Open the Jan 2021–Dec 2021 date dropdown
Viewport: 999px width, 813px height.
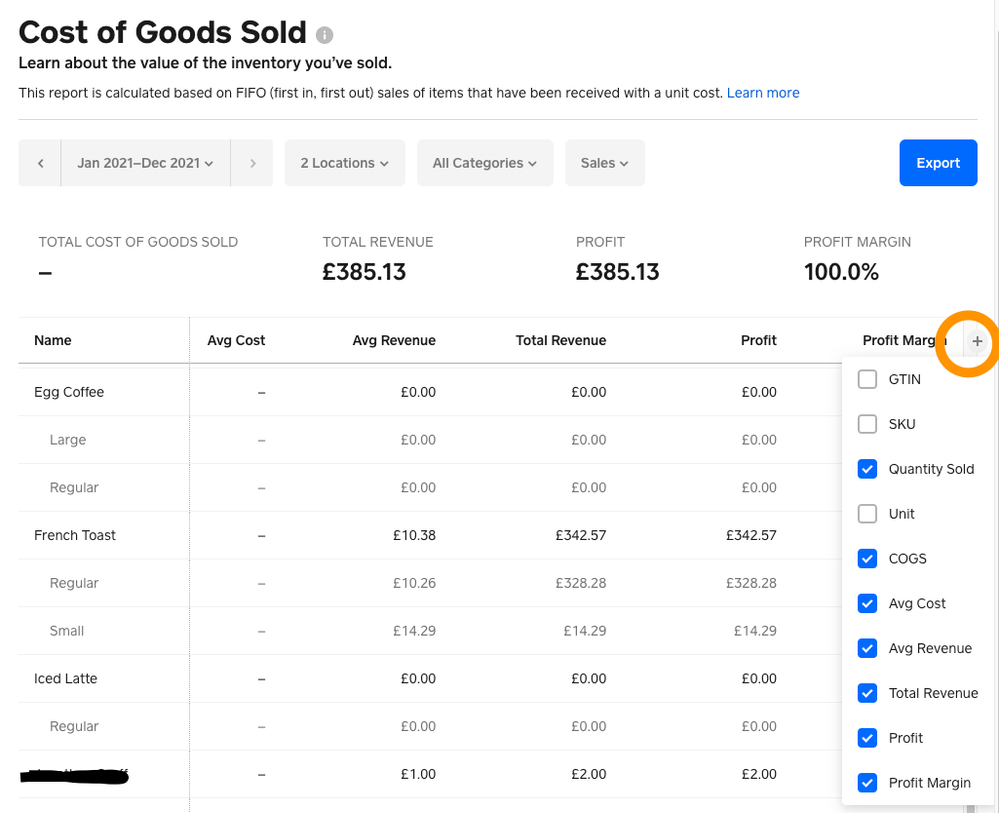tap(145, 163)
